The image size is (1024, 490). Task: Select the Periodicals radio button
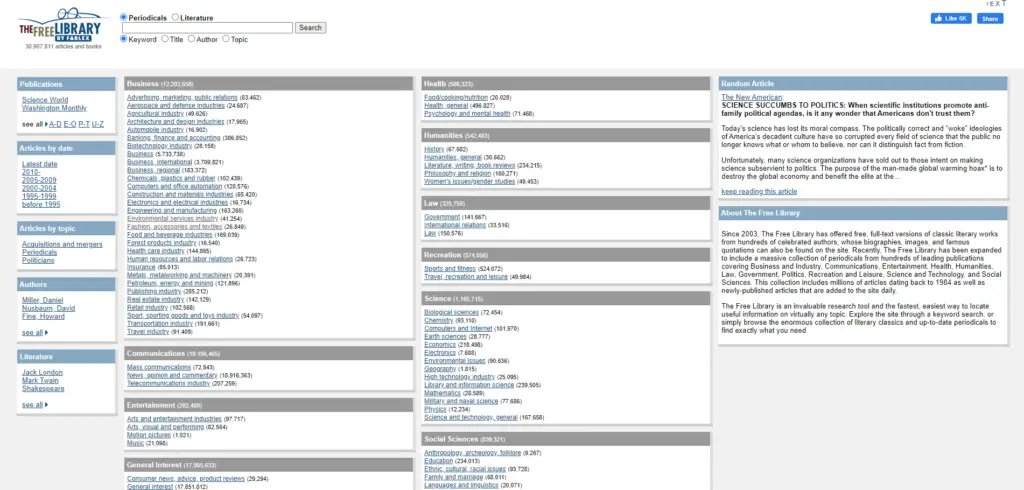click(124, 17)
